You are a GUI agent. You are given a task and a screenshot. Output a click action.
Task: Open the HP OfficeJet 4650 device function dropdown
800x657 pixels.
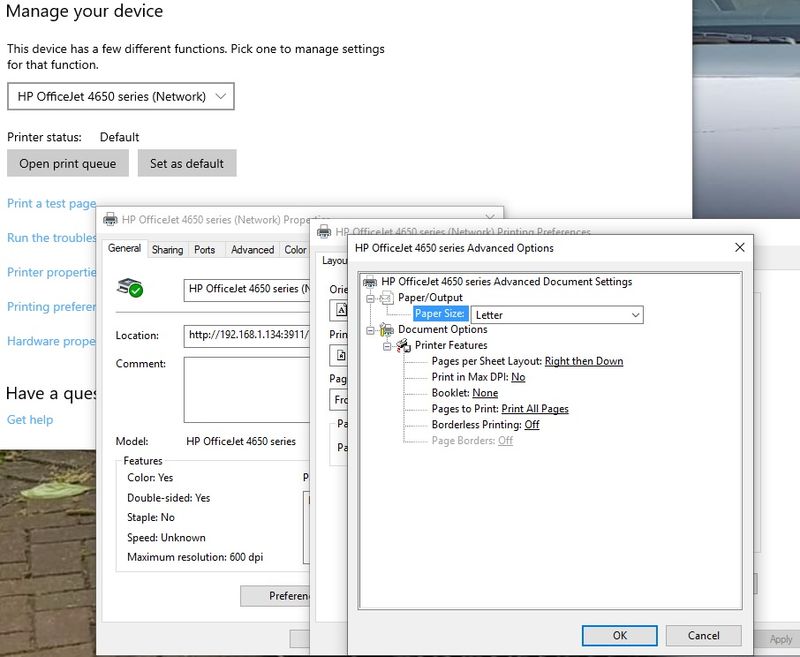(121, 97)
